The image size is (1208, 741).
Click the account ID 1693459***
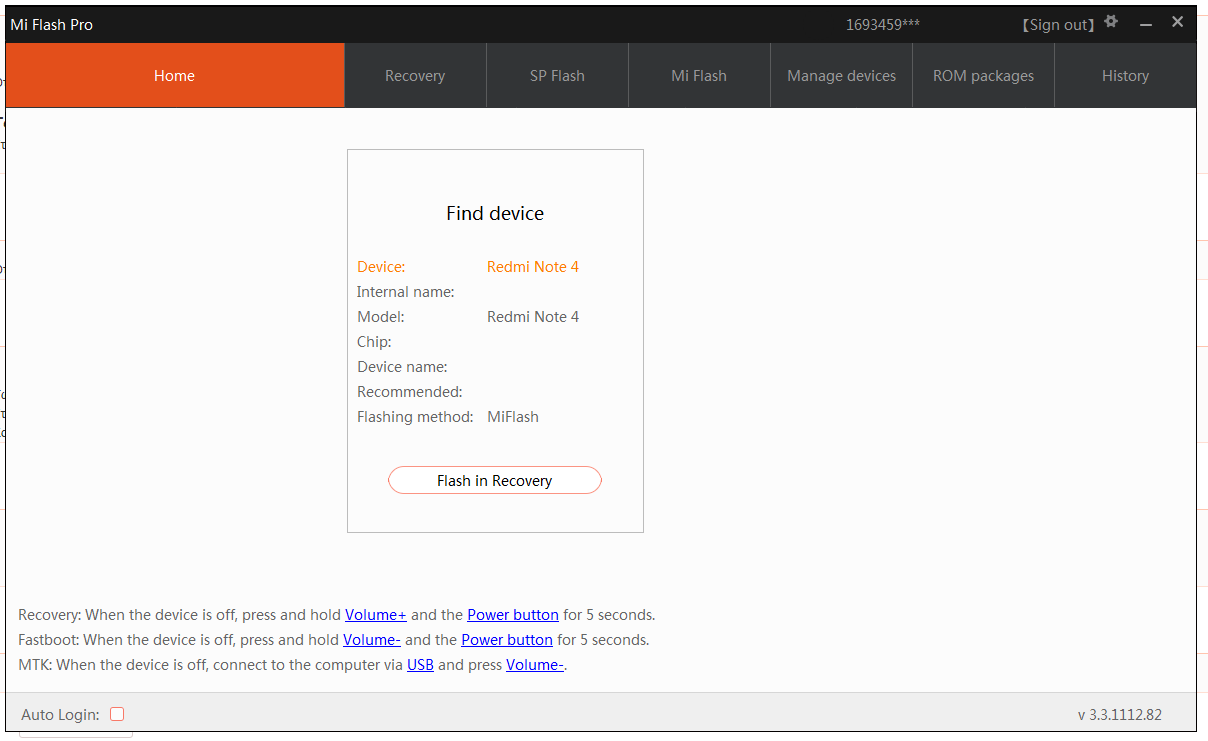[x=882, y=25]
